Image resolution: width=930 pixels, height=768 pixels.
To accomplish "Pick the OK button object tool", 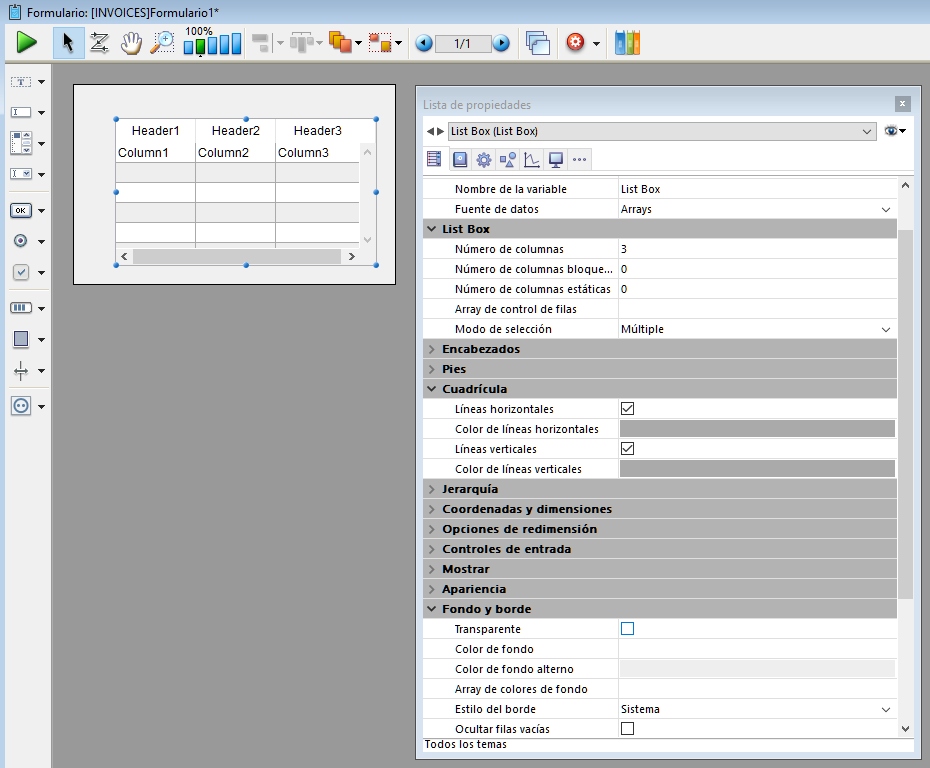I will [x=21, y=210].
